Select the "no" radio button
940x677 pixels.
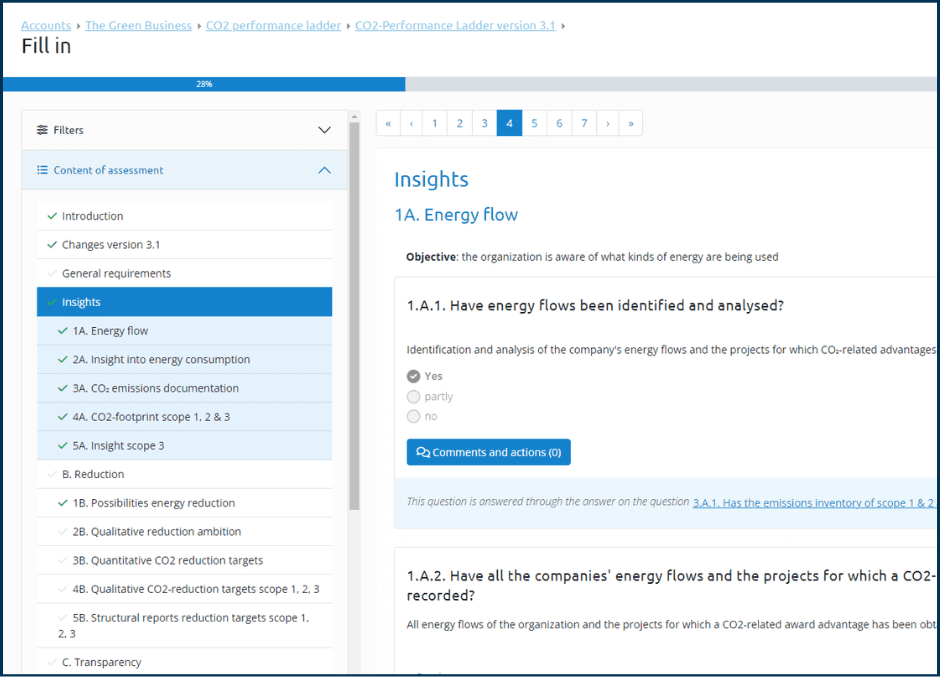(x=413, y=416)
